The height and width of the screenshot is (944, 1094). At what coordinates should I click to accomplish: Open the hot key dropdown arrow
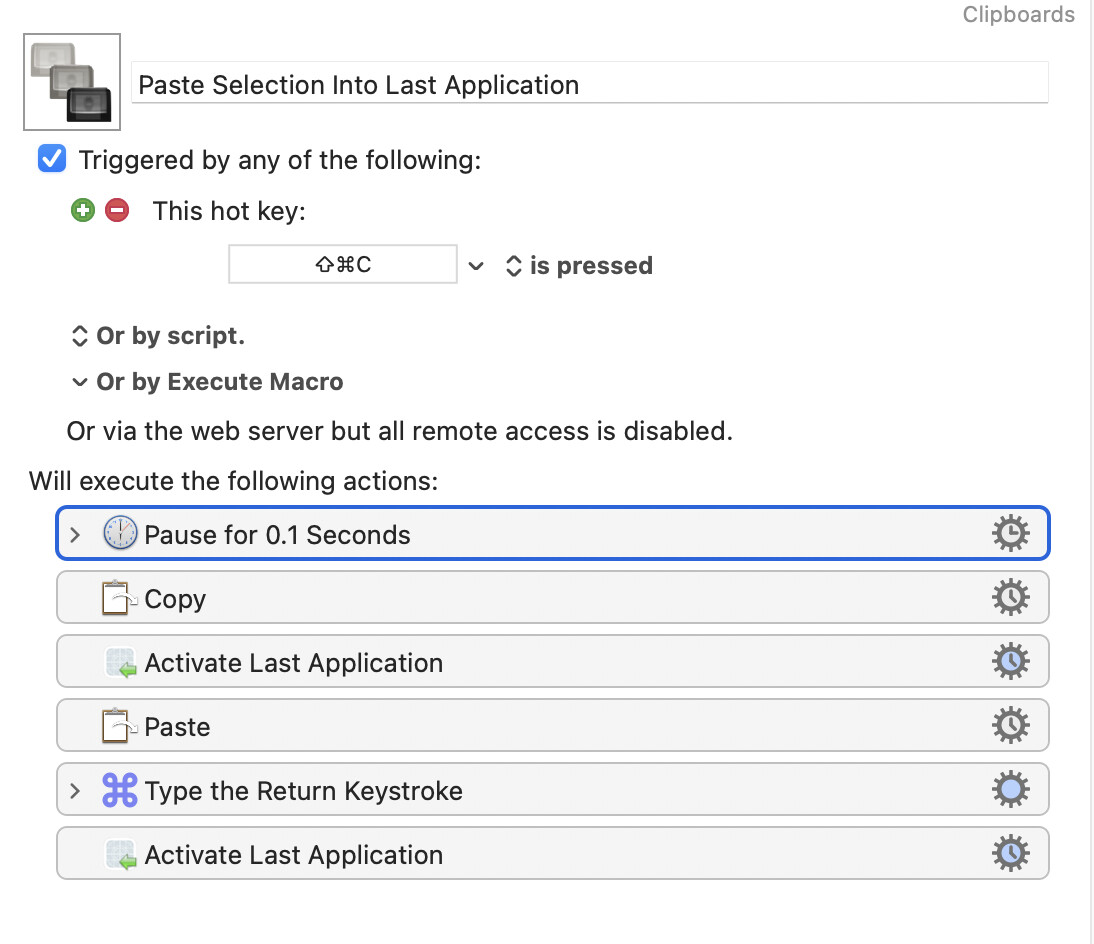tap(476, 266)
